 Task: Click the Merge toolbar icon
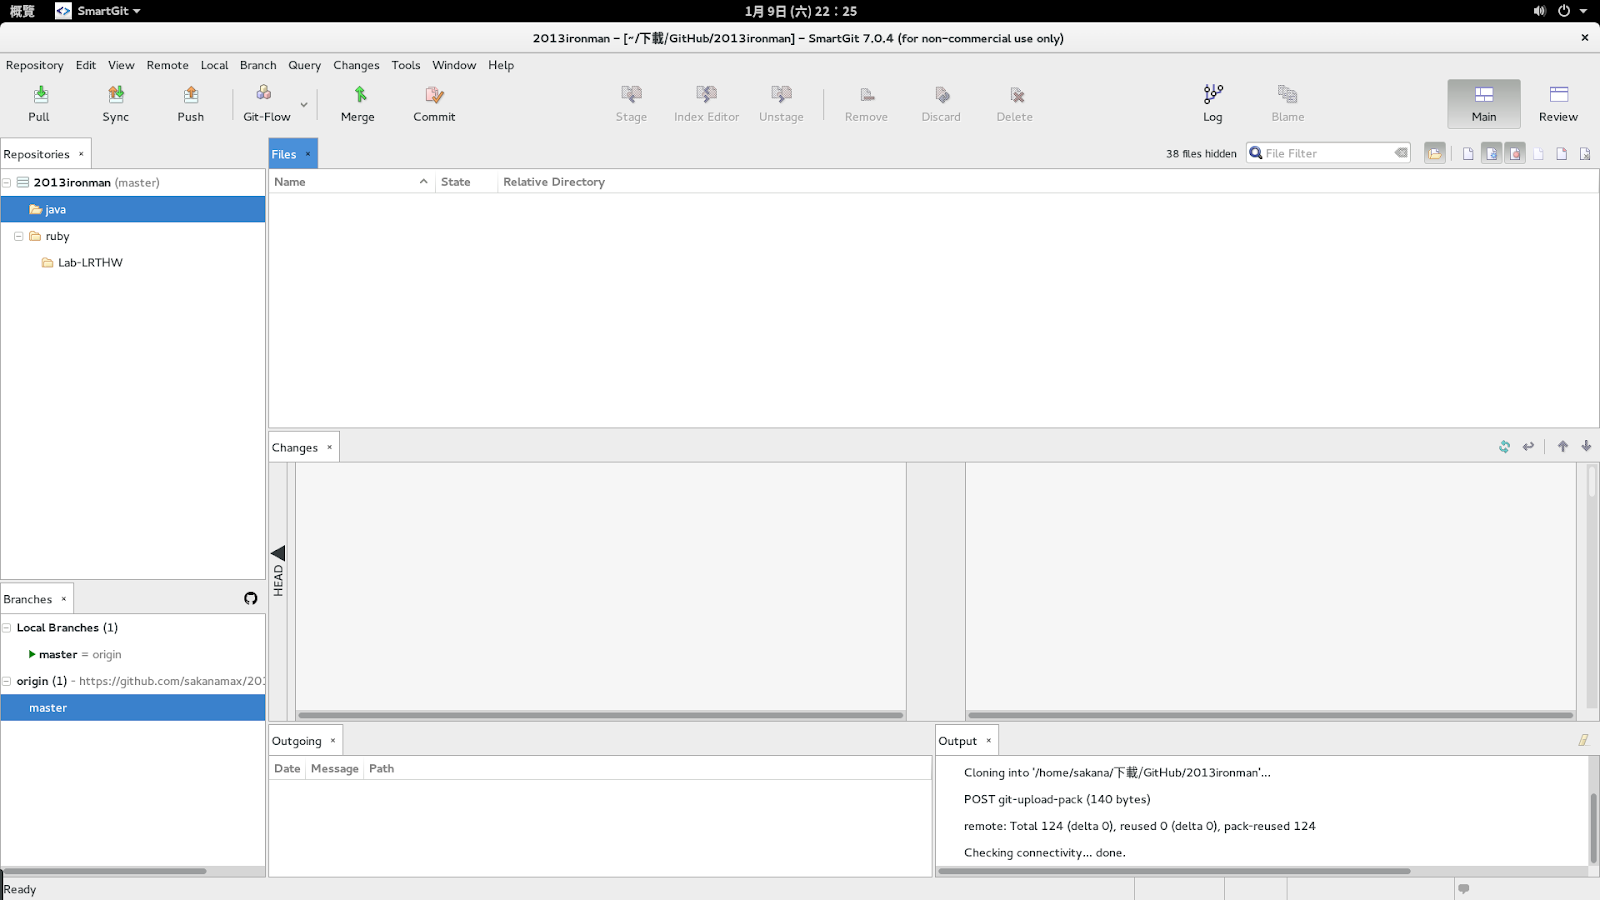coord(358,104)
